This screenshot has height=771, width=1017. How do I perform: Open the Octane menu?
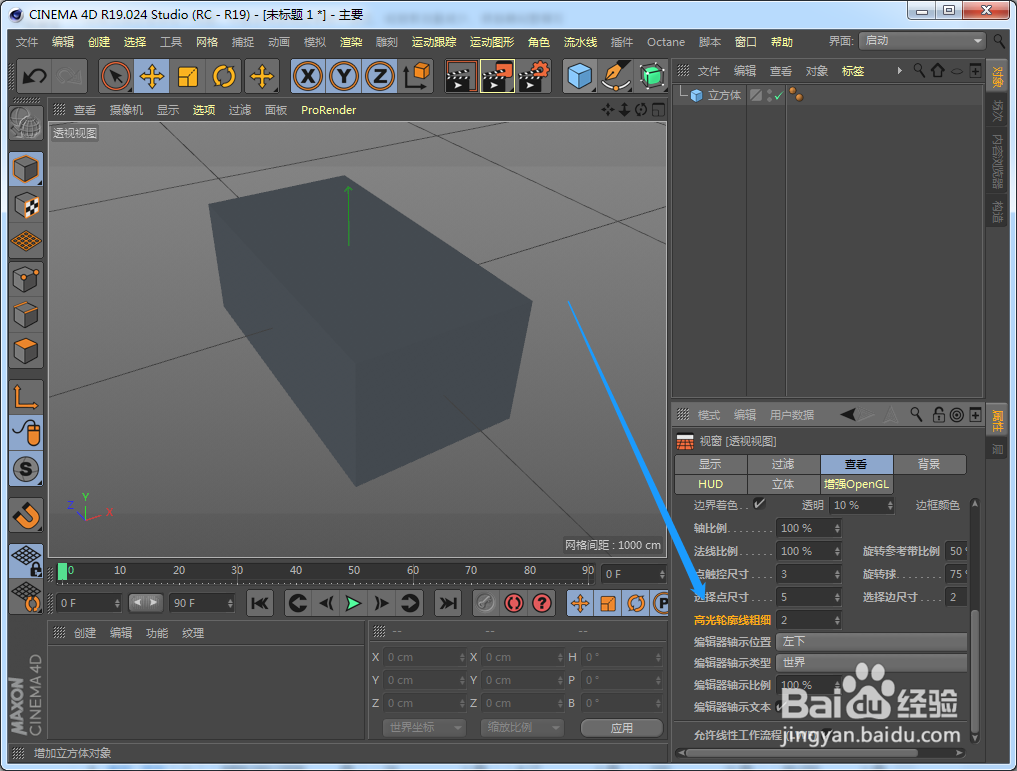point(665,42)
